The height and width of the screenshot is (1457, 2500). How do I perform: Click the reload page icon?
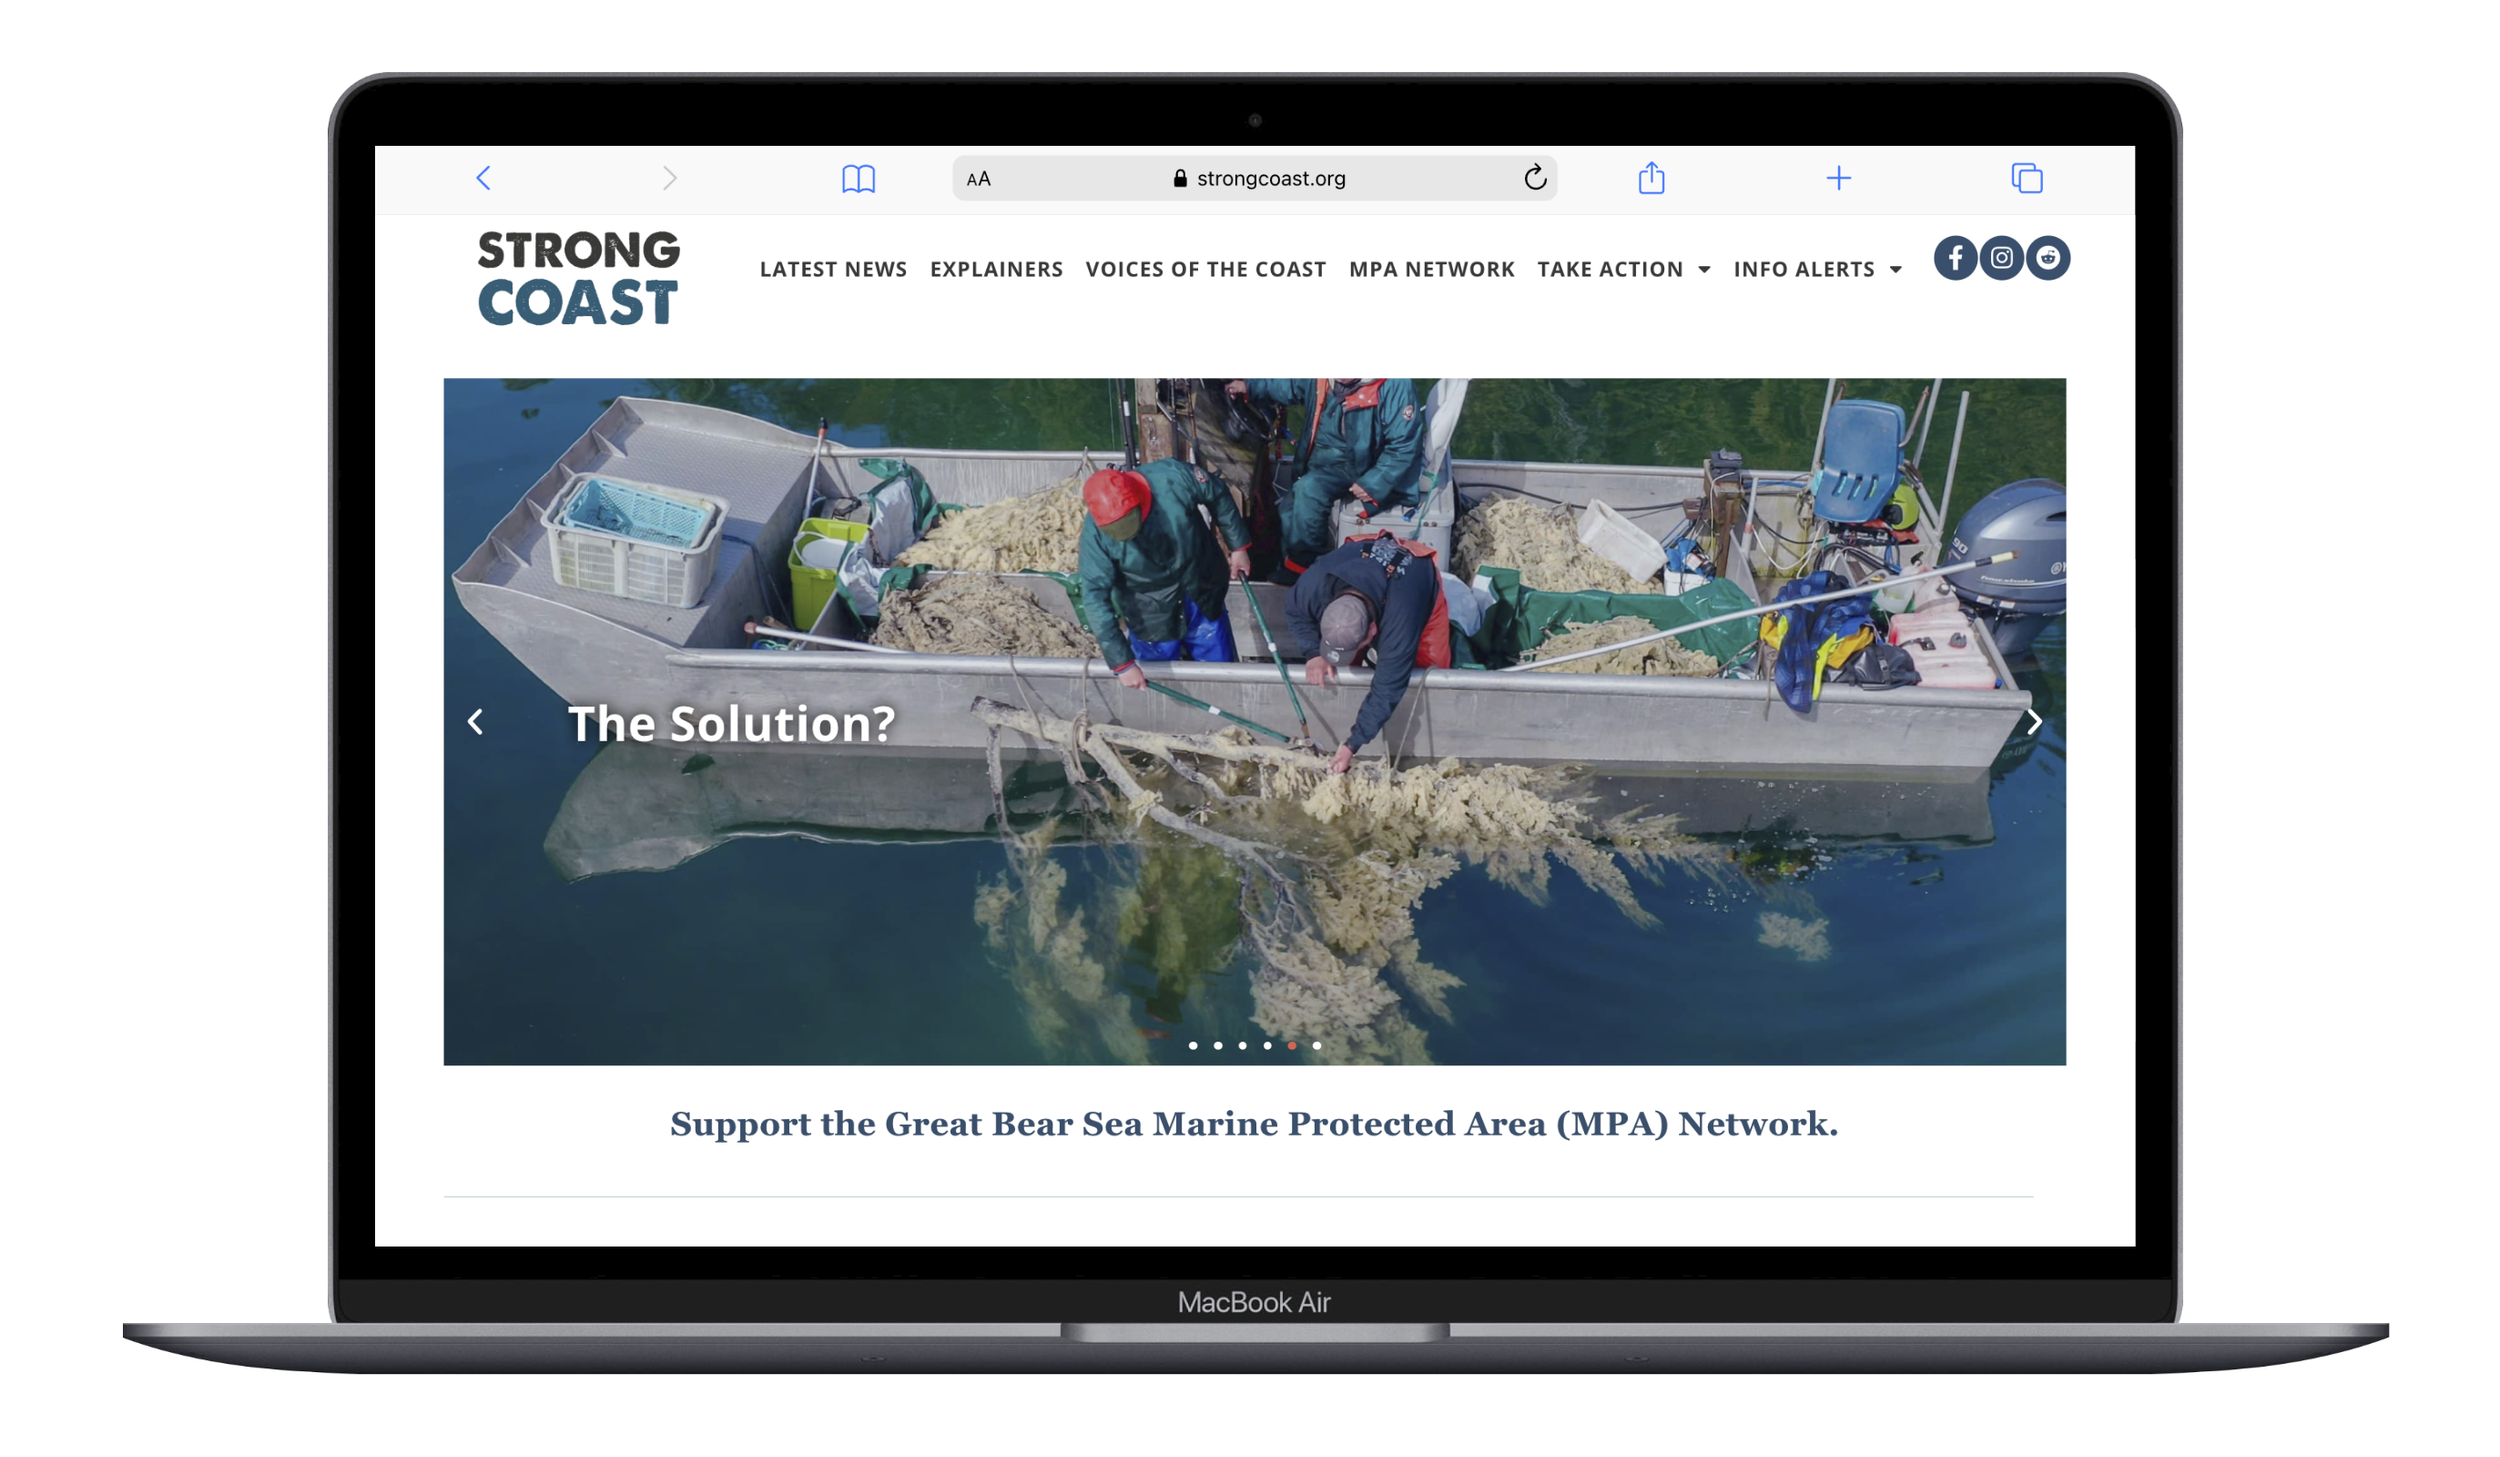[1534, 178]
